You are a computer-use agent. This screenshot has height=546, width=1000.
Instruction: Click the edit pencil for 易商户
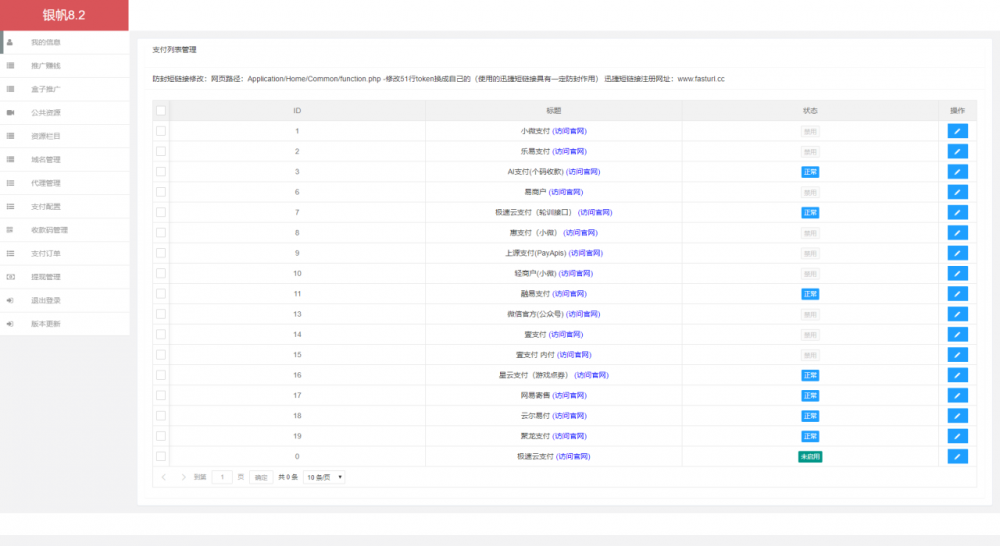point(957,192)
